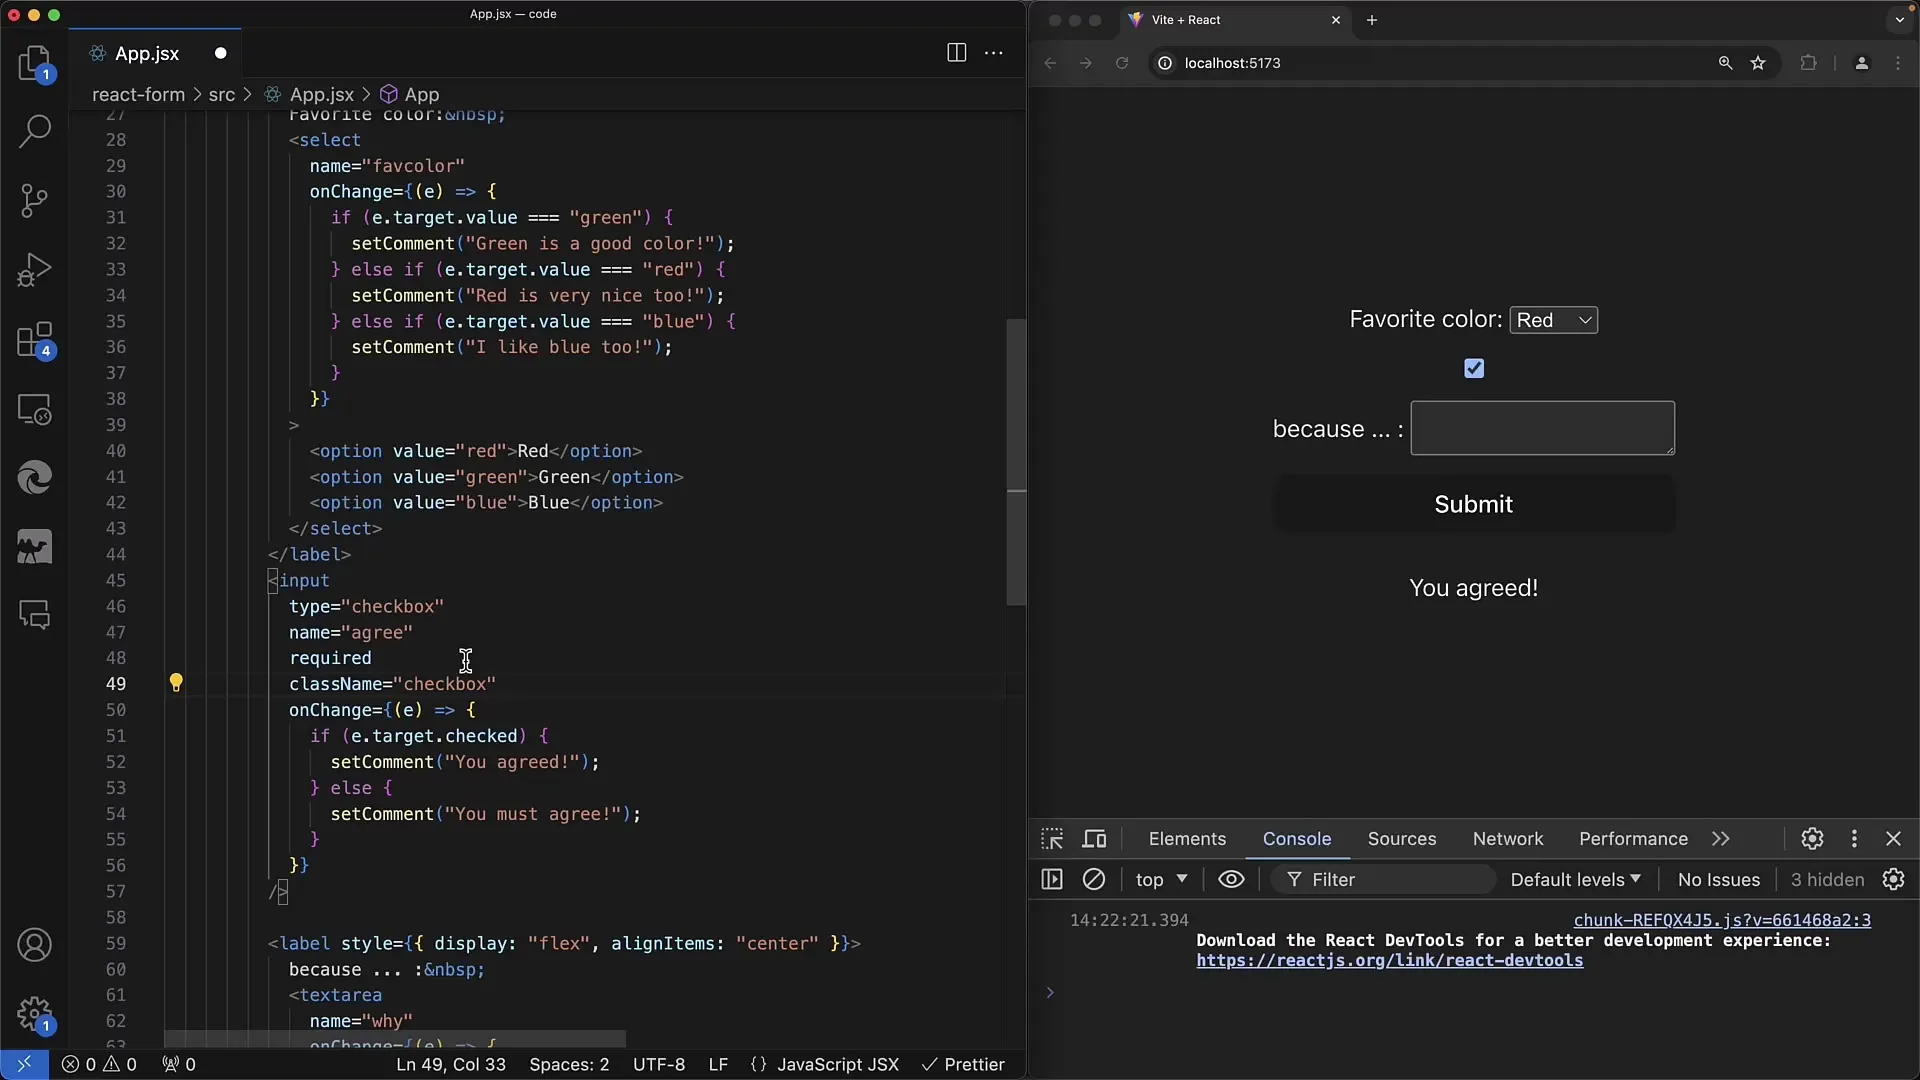Open the Explorer view in activity bar
Screen dimensions: 1920x1080
click(35, 62)
